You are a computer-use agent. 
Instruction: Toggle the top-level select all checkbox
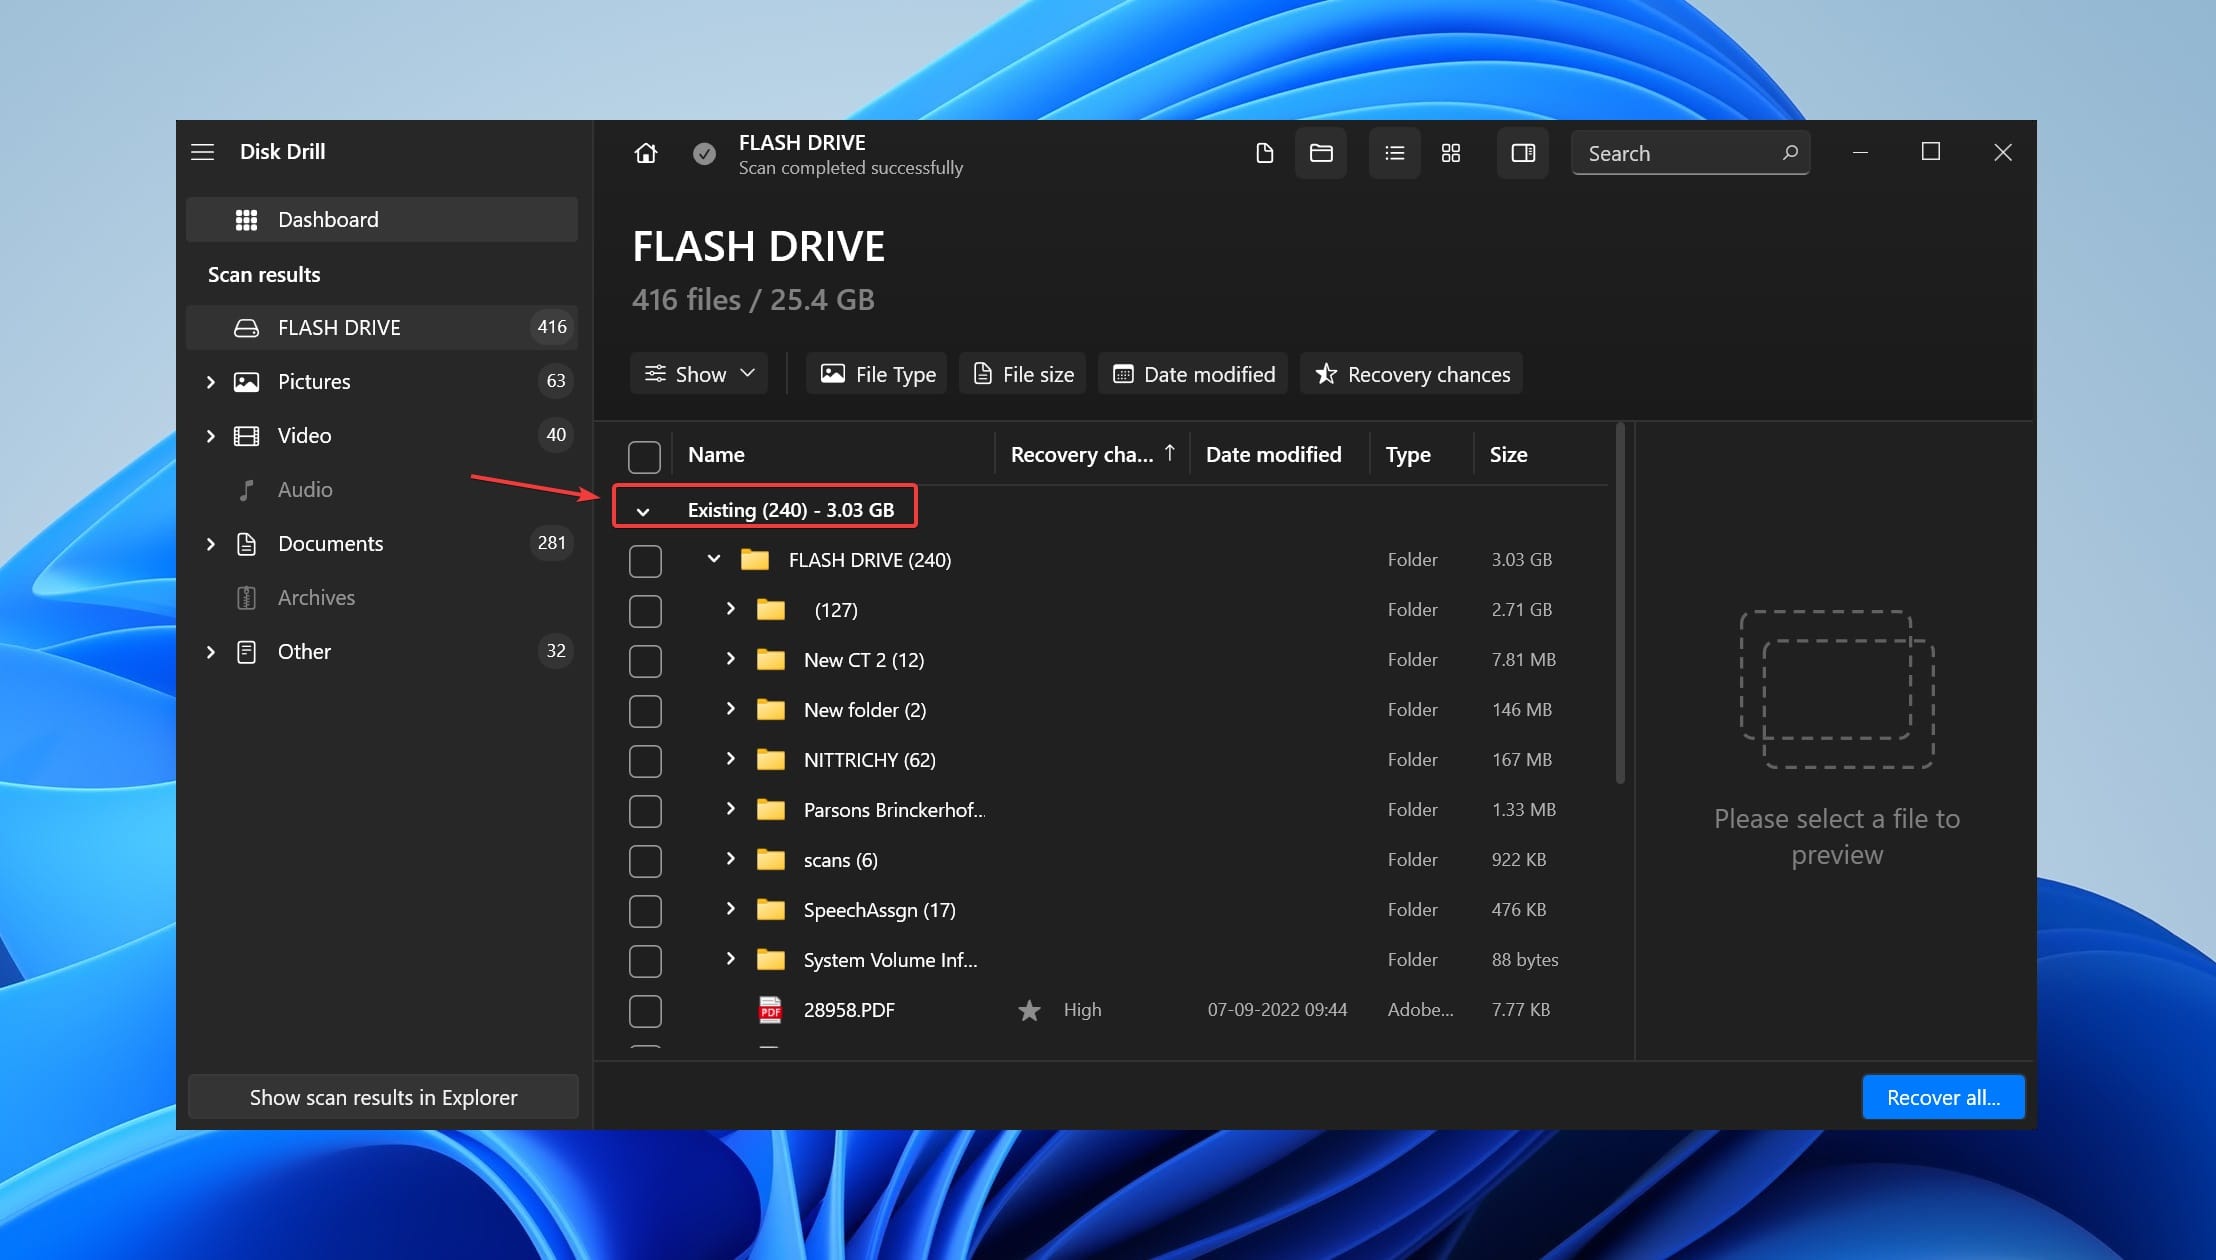645,453
